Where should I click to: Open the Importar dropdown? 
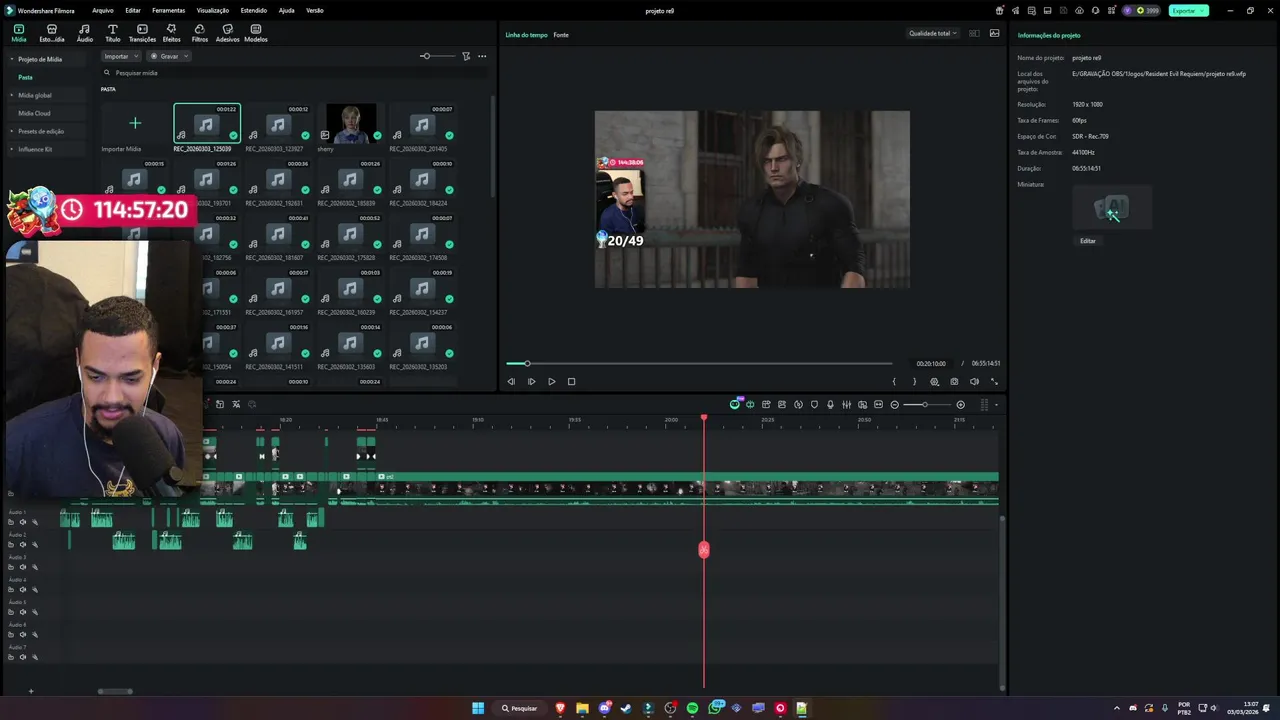coord(121,56)
